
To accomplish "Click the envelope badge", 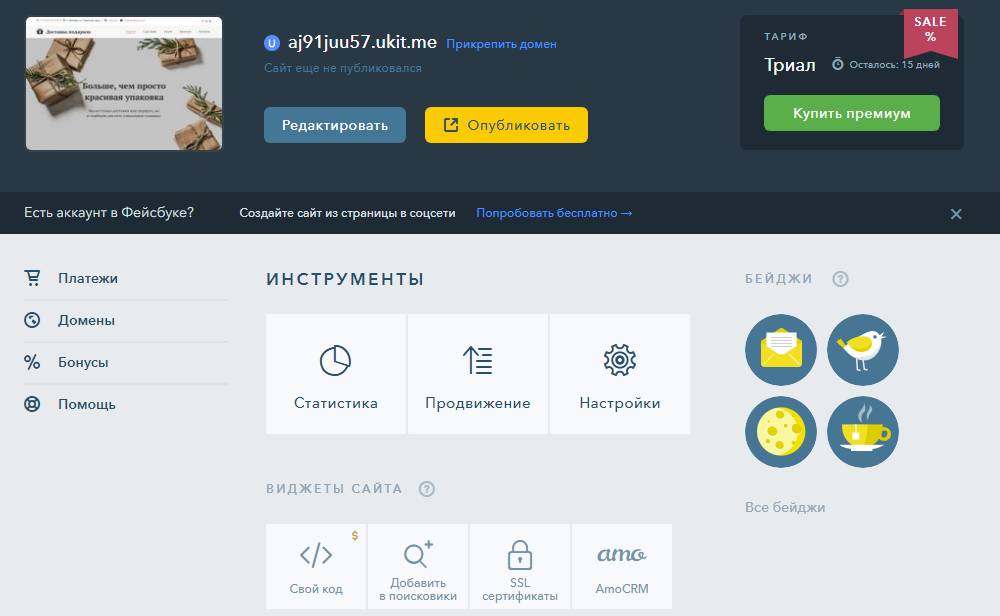I will coord(781,350).
